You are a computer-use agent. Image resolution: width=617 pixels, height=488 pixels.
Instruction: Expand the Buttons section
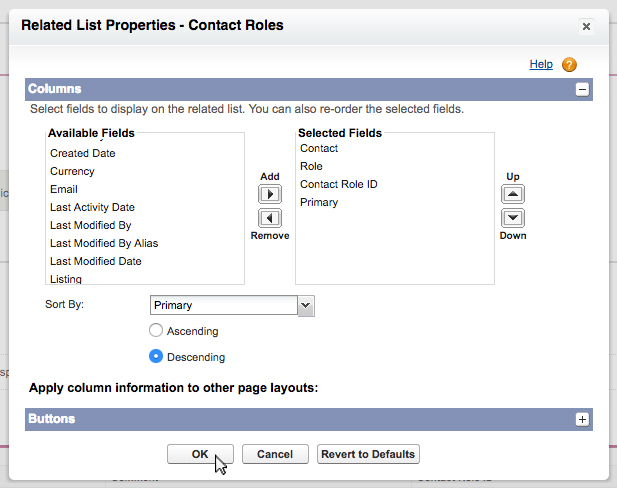[582, 419]
